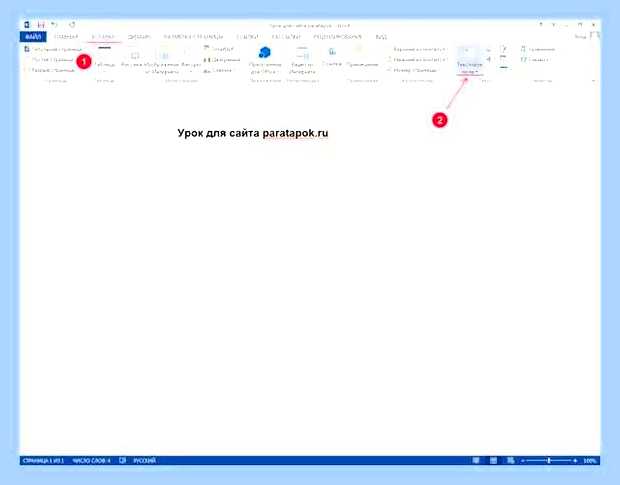The image size is (620, 485).
Task: Switch to Read Mode view in the status bar
Action: click(x=476, y=460)
